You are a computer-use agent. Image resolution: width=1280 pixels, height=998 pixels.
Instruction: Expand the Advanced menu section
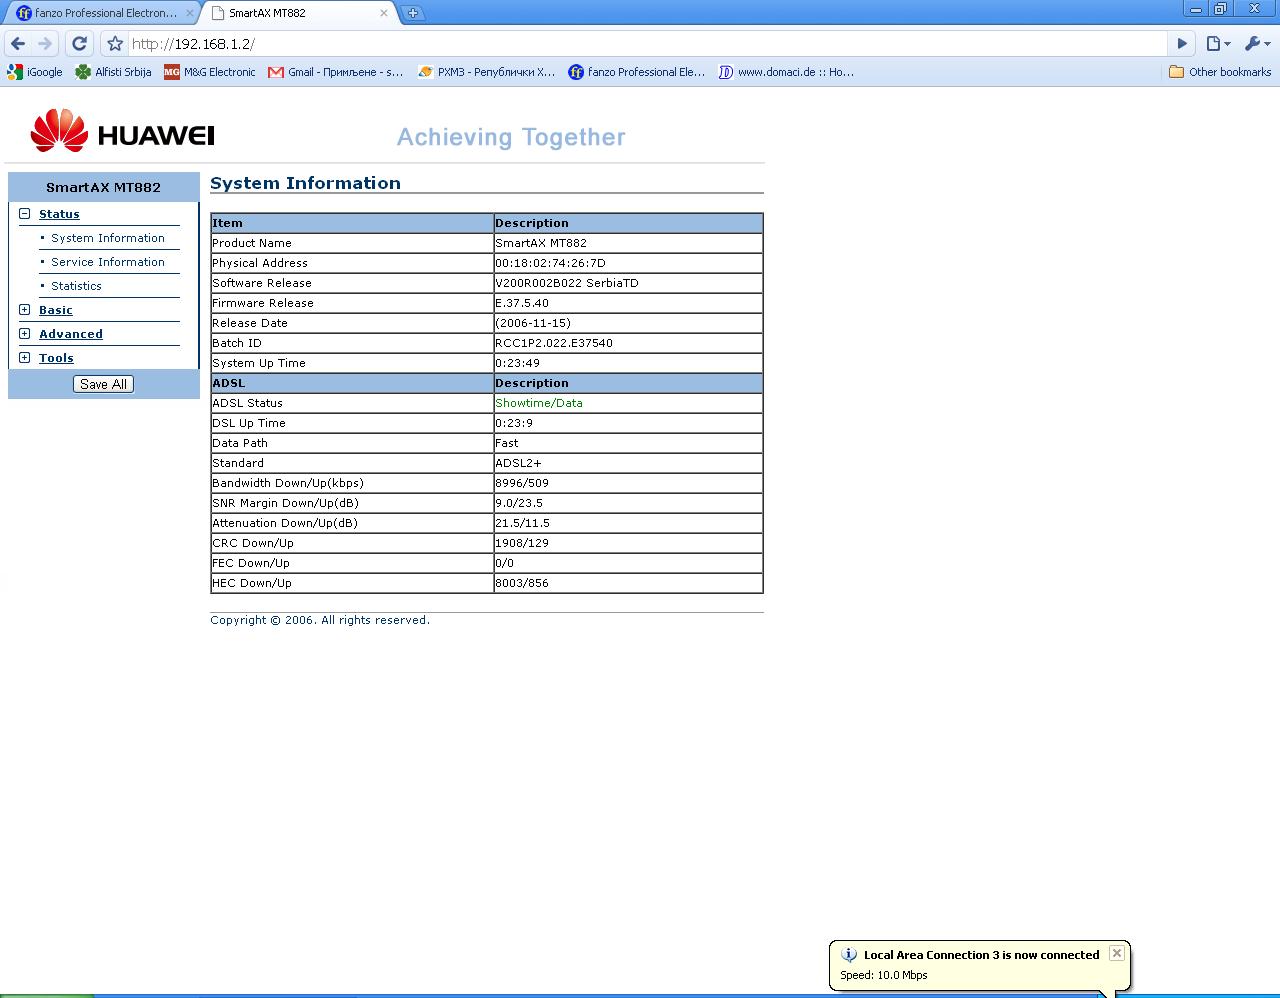click(25, 334)
